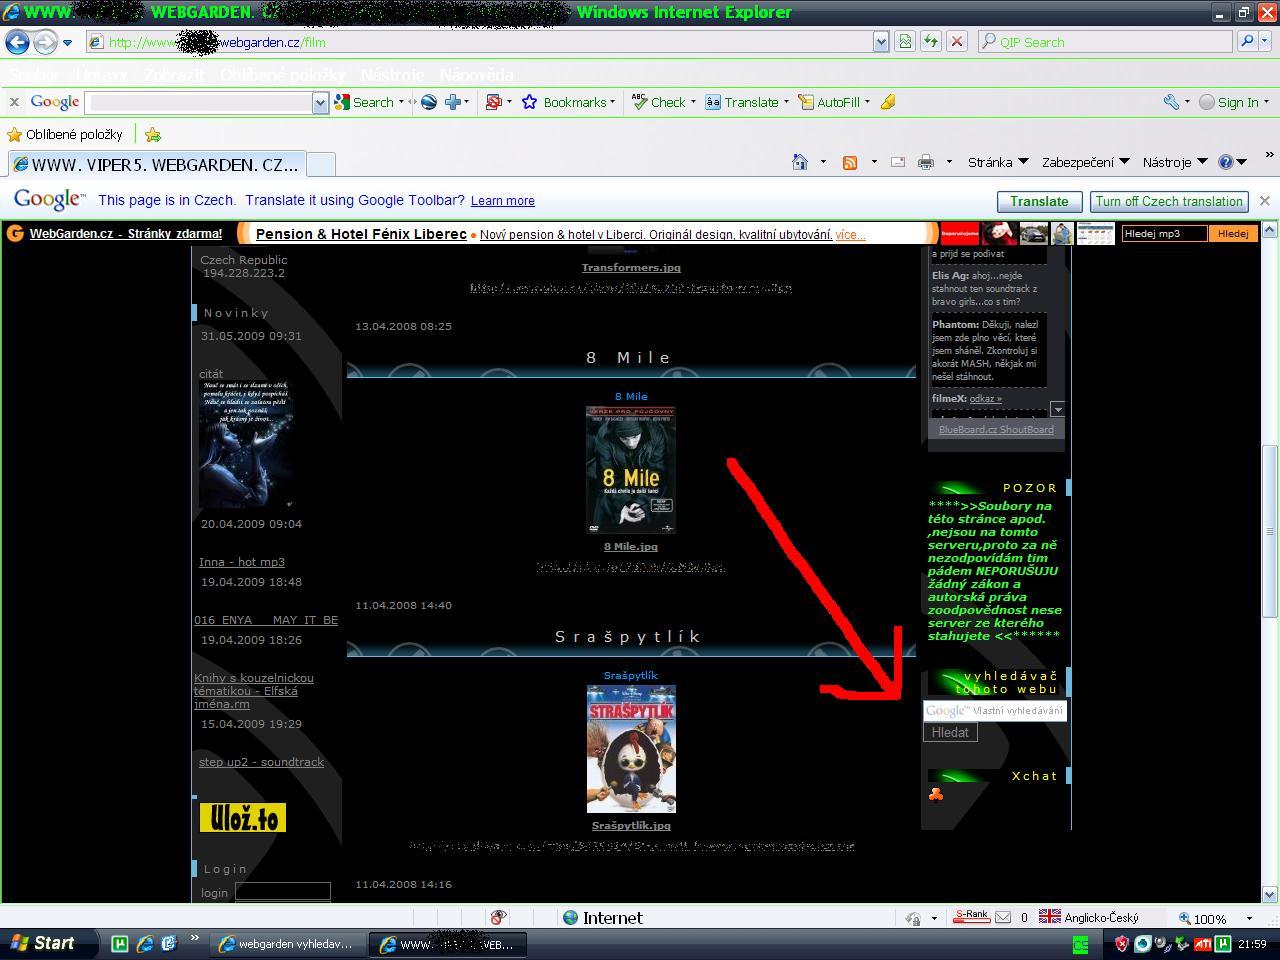1280x960 pixels.
Task: Click the Compatibility View icon
Action: click(905, 41)
